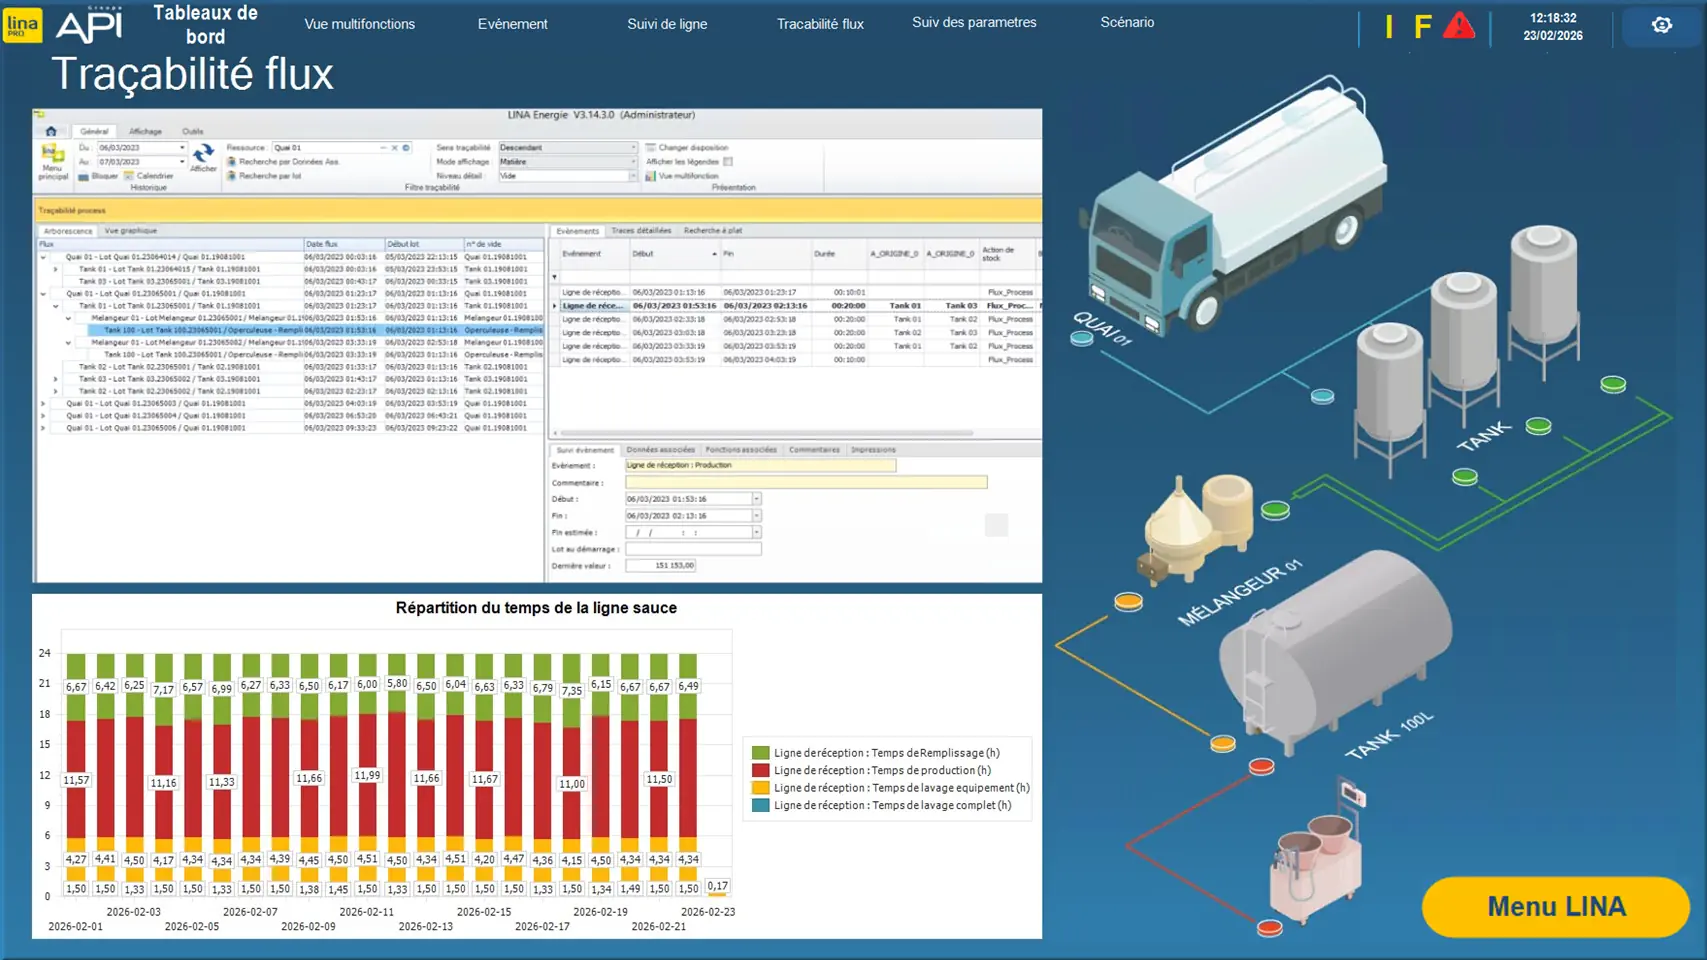This screenshot has width=1707, height=960.
Task: Click the Afficher refresh arrows icon
Action: point(203,154)
